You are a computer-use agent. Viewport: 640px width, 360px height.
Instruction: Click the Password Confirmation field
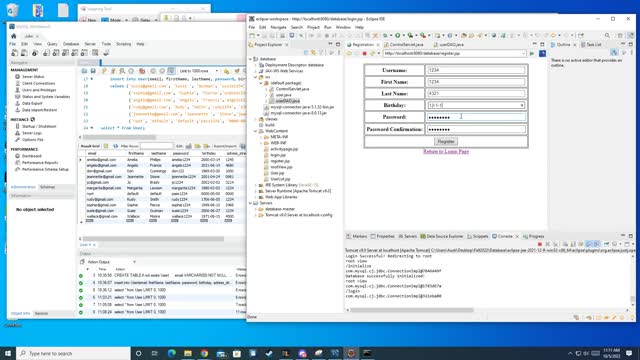pyautogui.click(x=476, y=129)
